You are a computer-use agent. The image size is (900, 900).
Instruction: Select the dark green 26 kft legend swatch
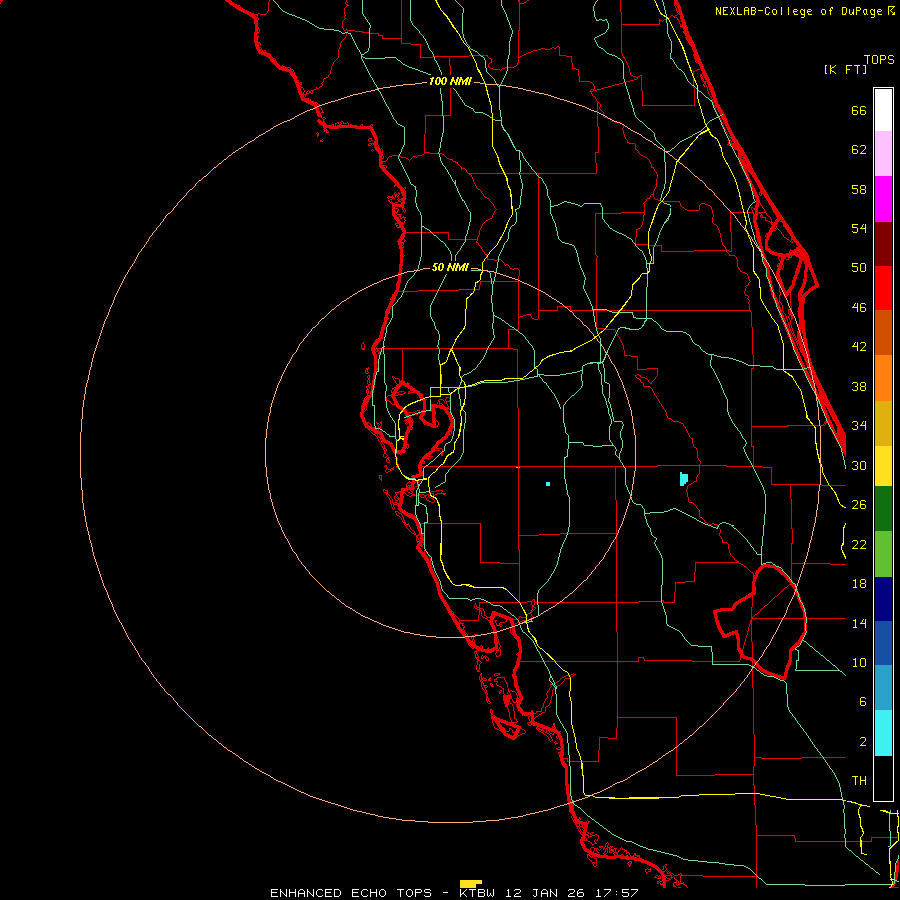[x=883, y=509]
